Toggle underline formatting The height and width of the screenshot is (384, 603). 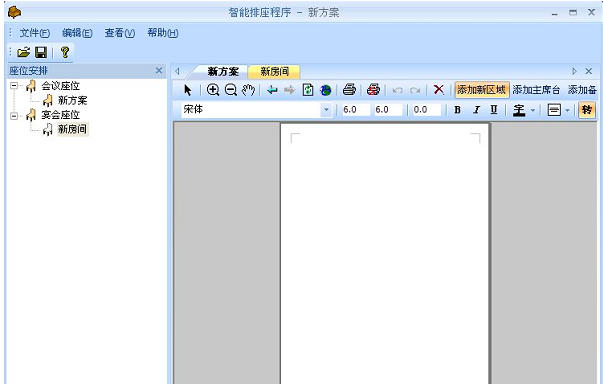click(x=494, y=110)
